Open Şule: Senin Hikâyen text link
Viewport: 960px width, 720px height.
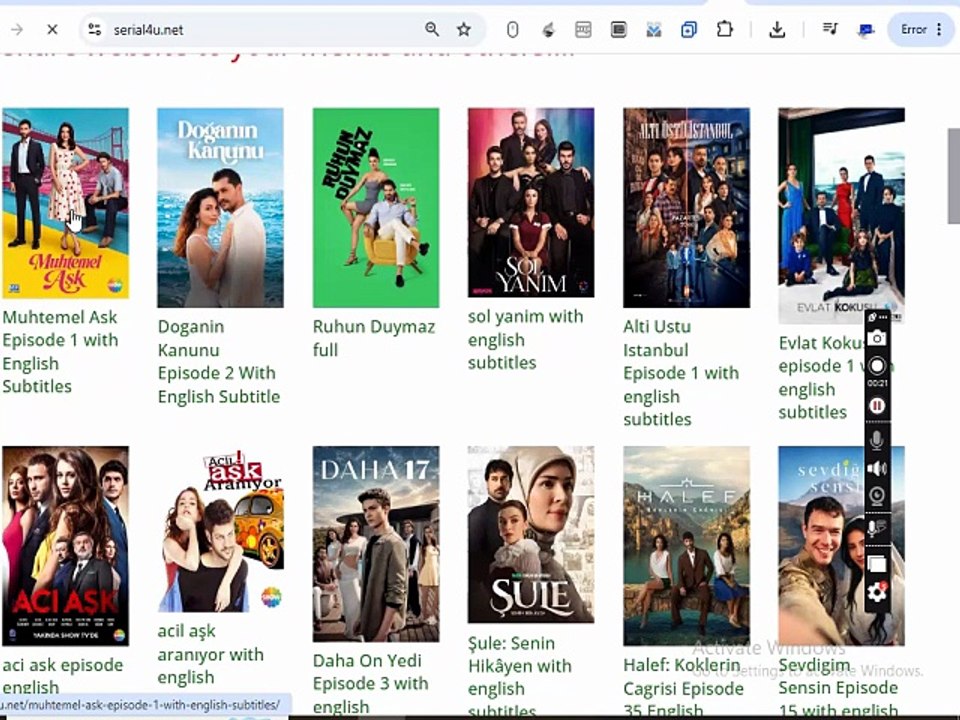519,676
